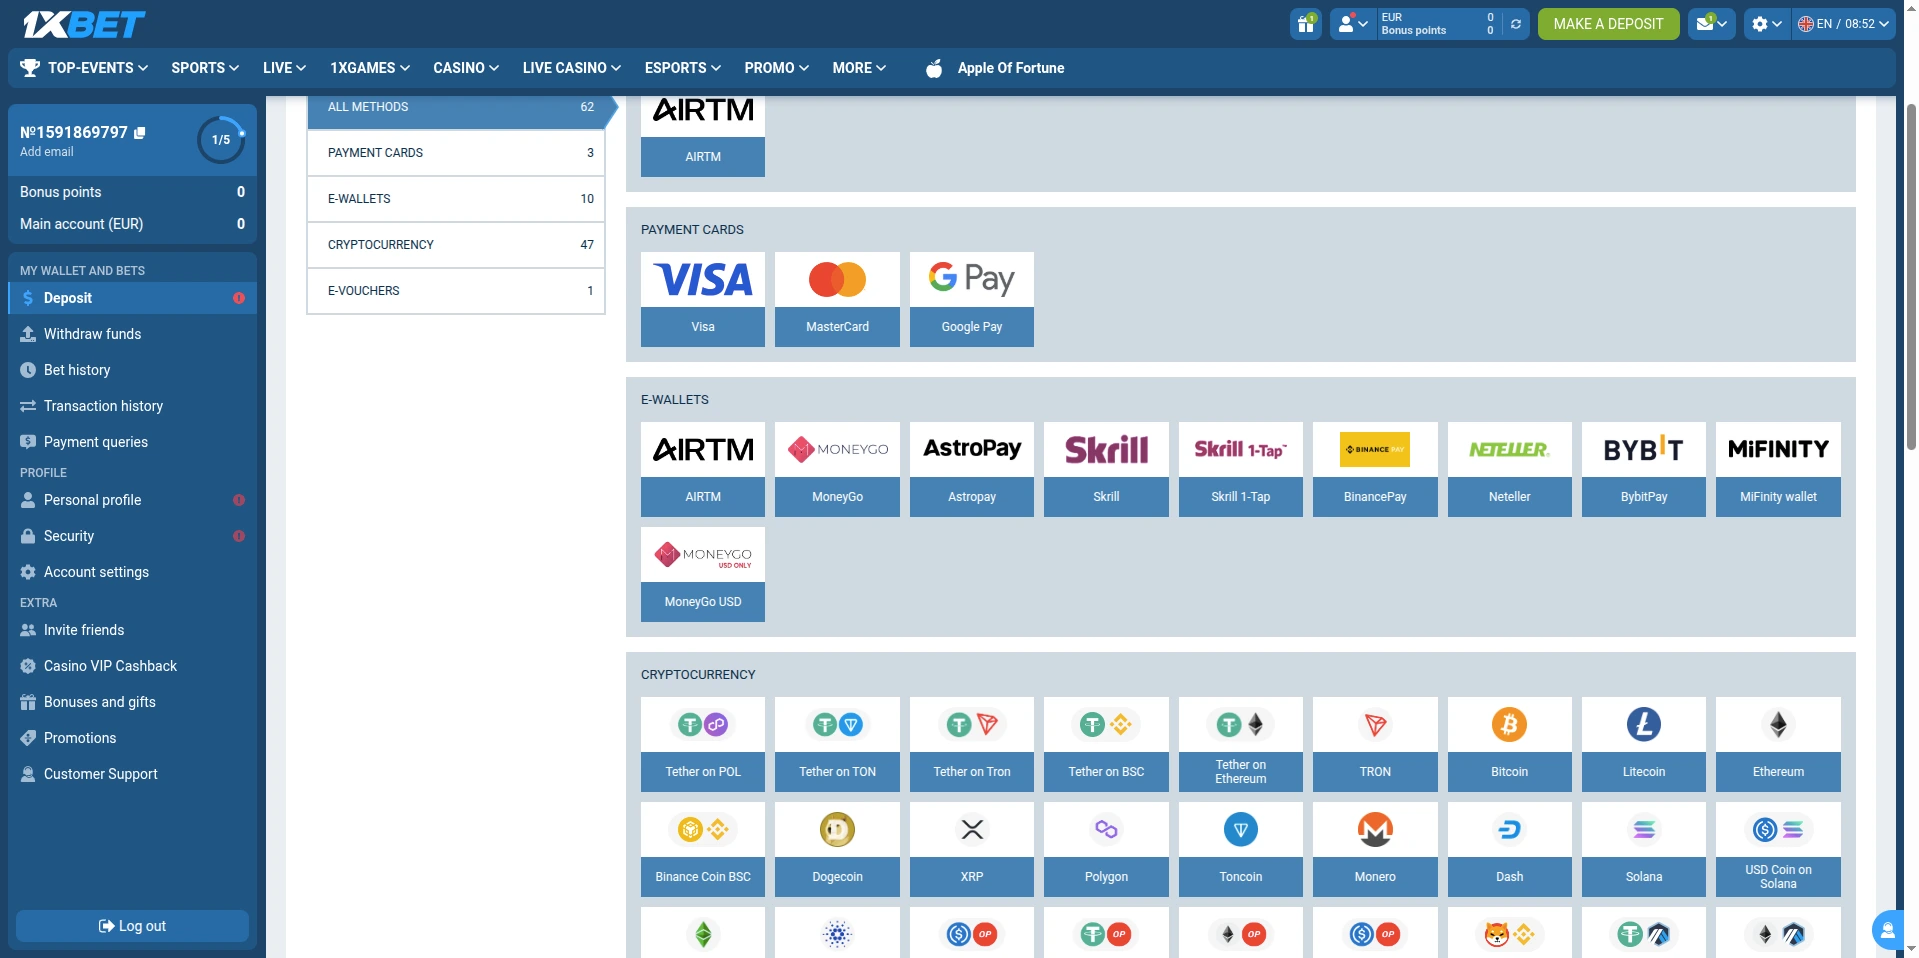Filter by Cryptocurrency payment methods
1919x958 pixels.
(456, 245)
